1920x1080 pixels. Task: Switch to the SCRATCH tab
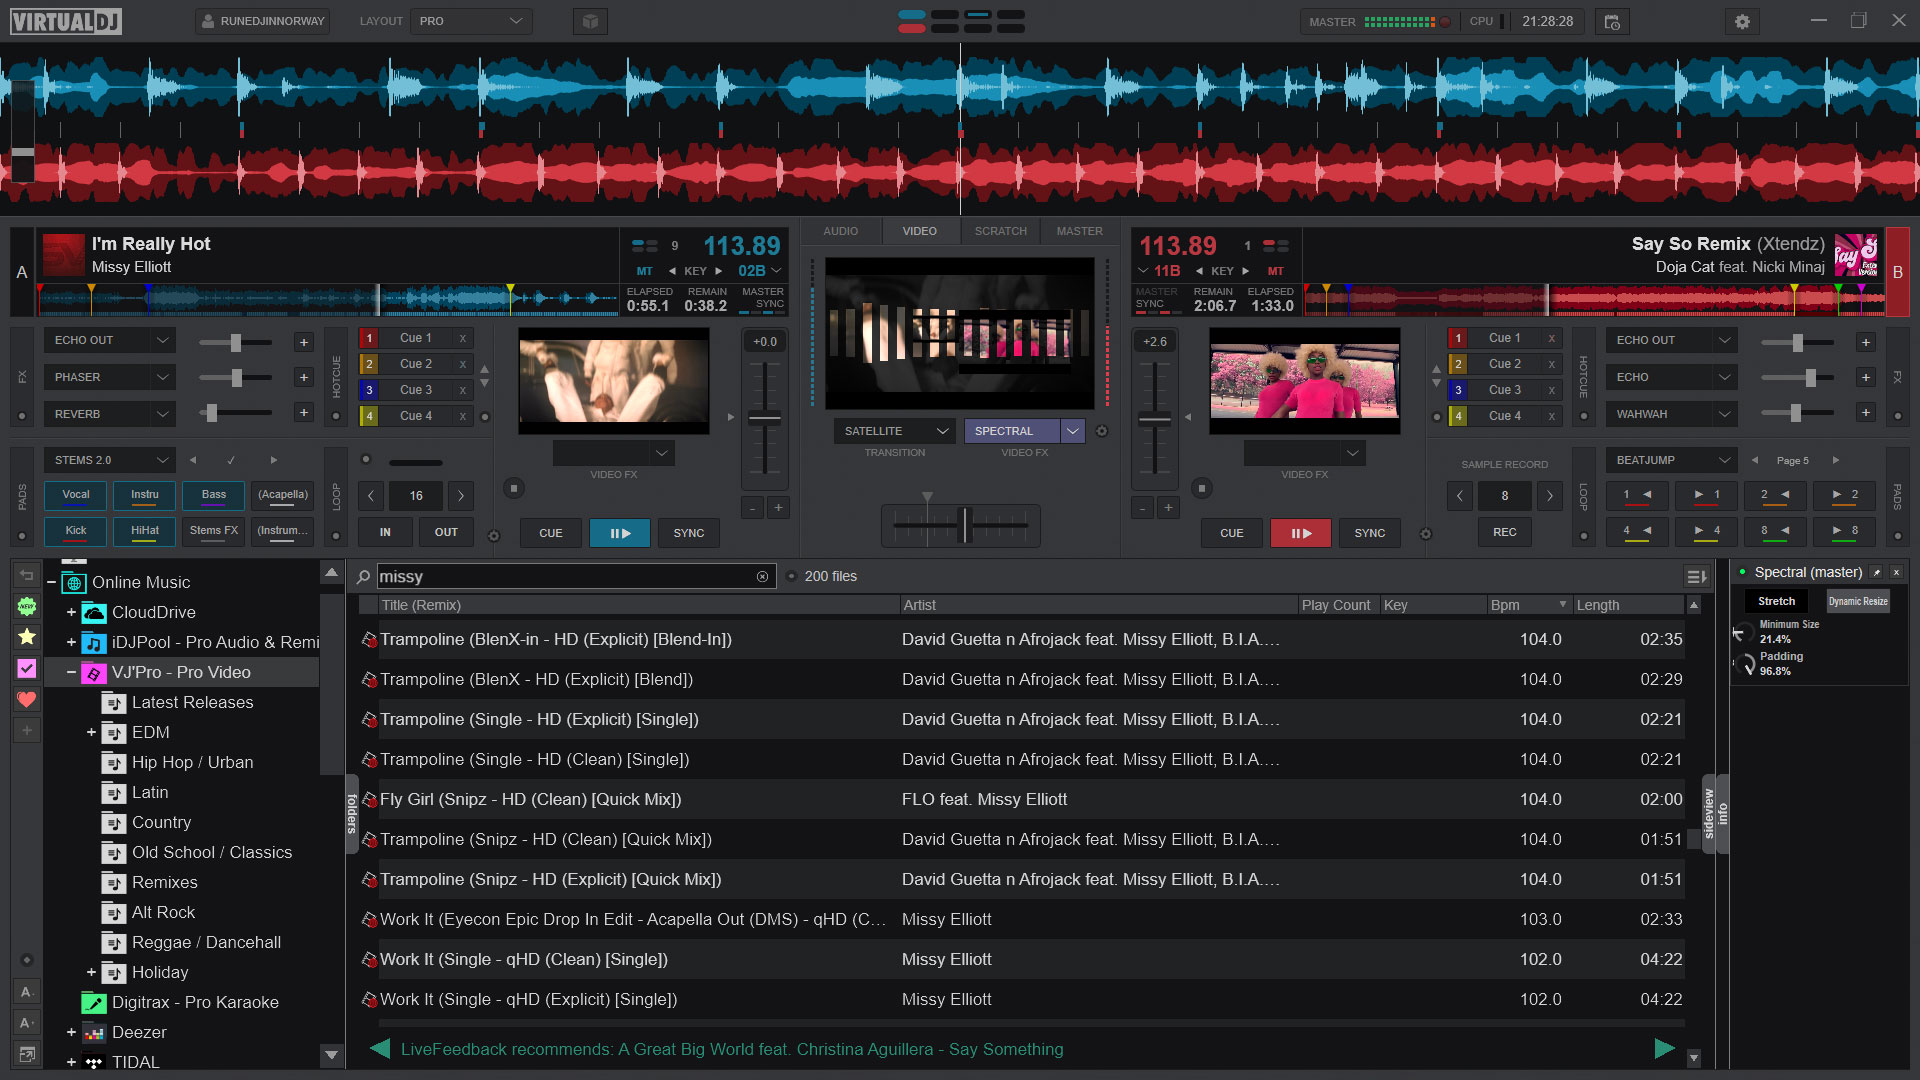pos(1000,231)
